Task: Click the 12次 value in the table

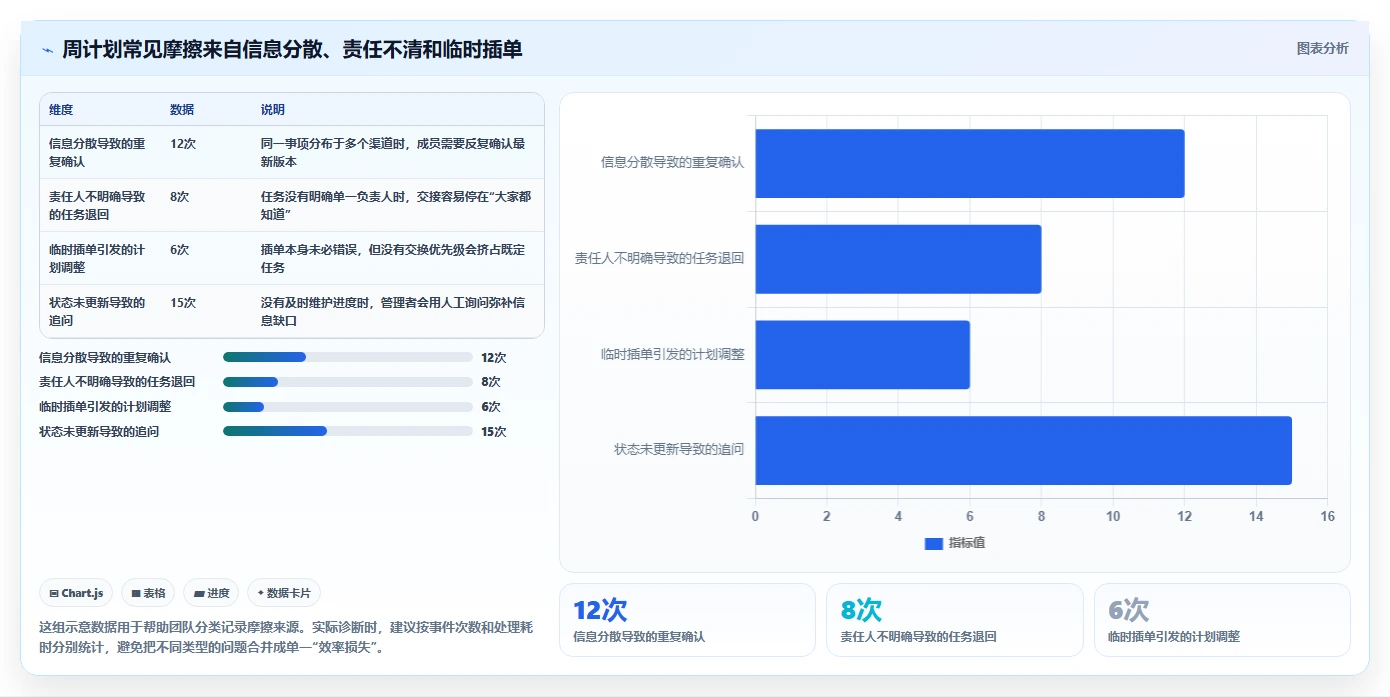Action: point(183,143)
